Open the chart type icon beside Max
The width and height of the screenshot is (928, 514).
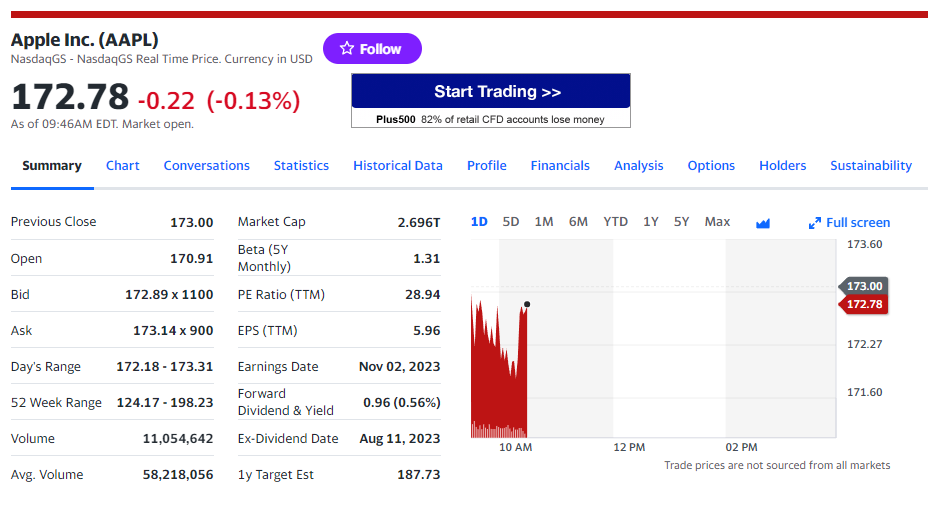(763, 223)
